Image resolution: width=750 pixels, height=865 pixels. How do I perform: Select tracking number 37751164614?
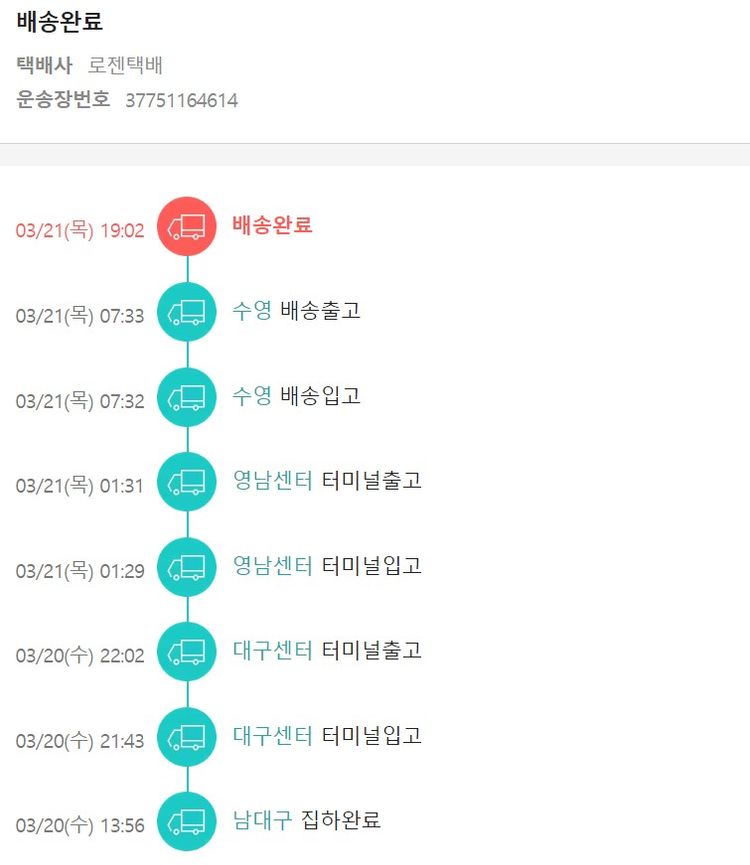pos(181,101)
